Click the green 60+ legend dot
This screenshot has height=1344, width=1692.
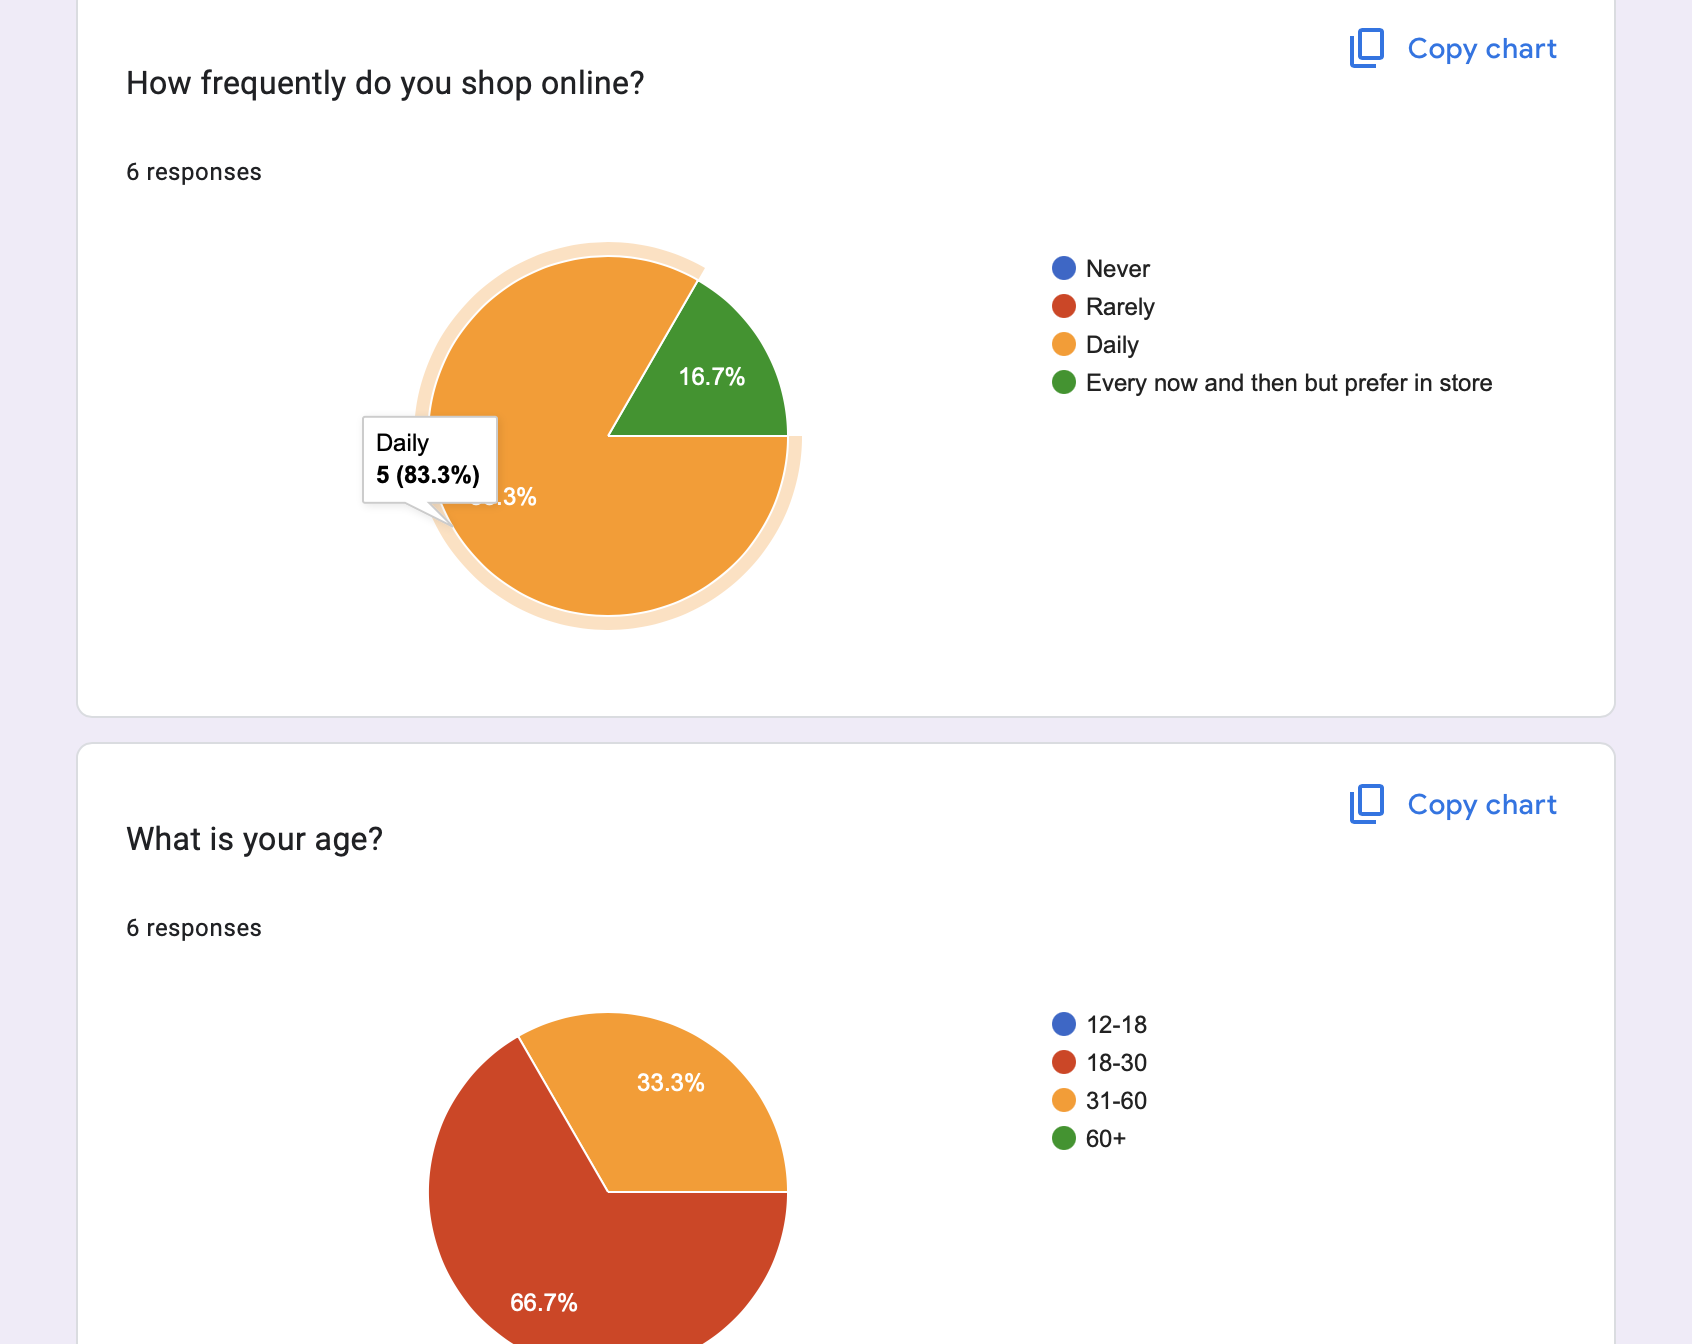point(1064,1138)
